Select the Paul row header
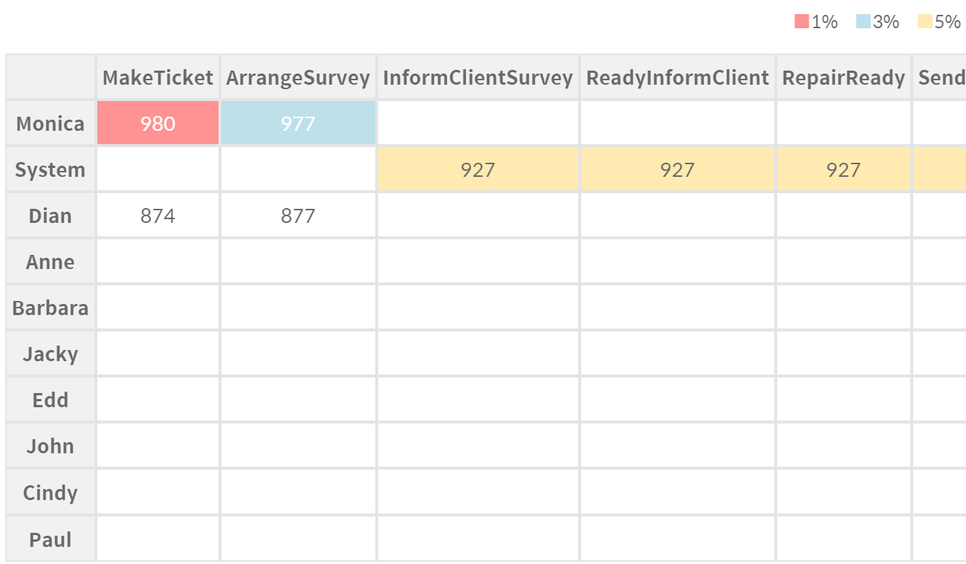This screenshot has height=564, width=966. [50, 540]
